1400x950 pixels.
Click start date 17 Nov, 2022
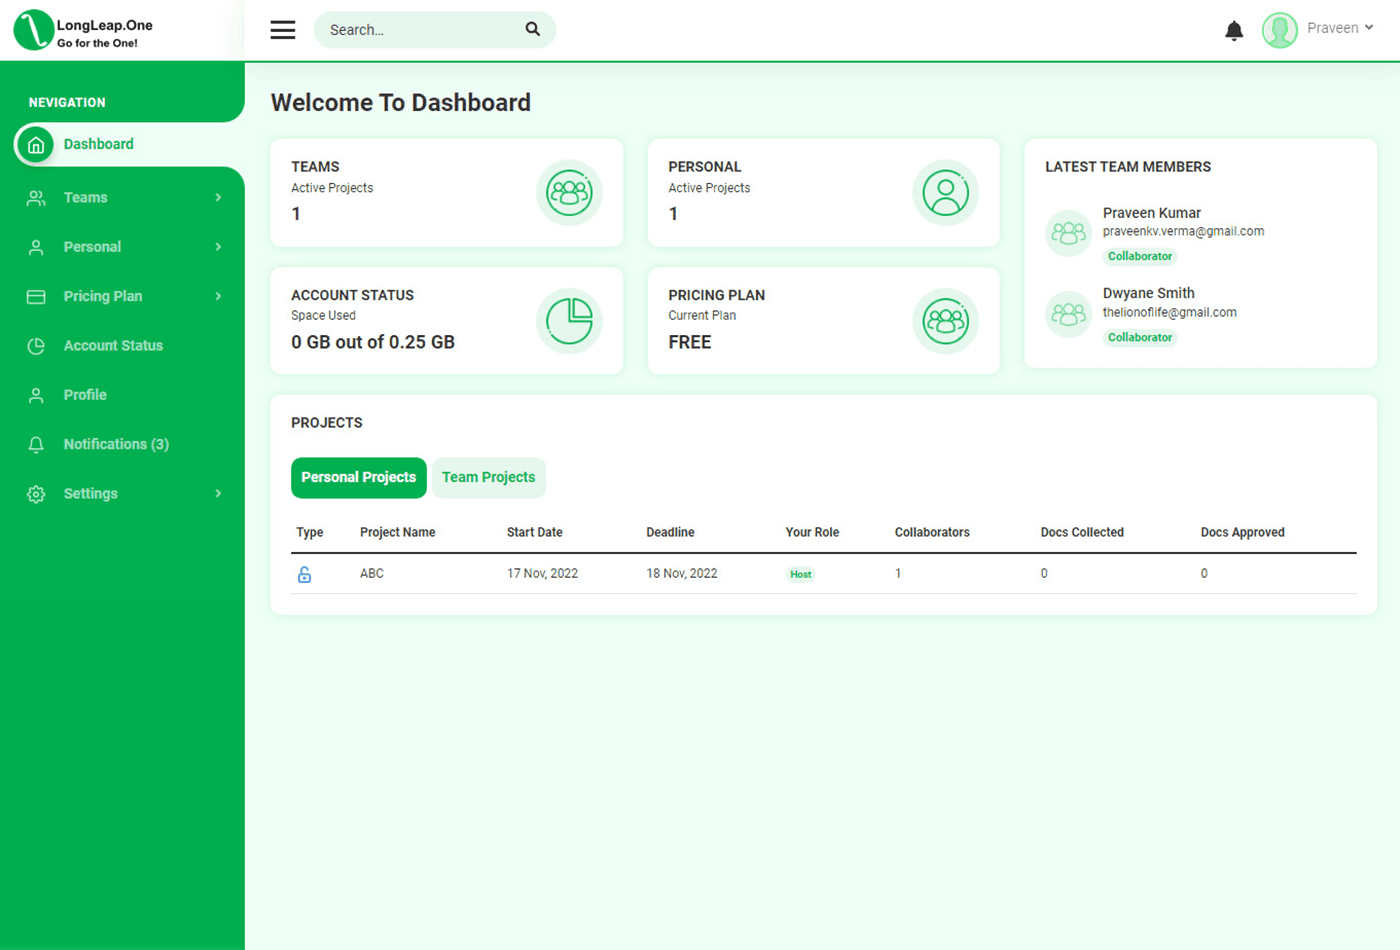(x=542, y=574)
